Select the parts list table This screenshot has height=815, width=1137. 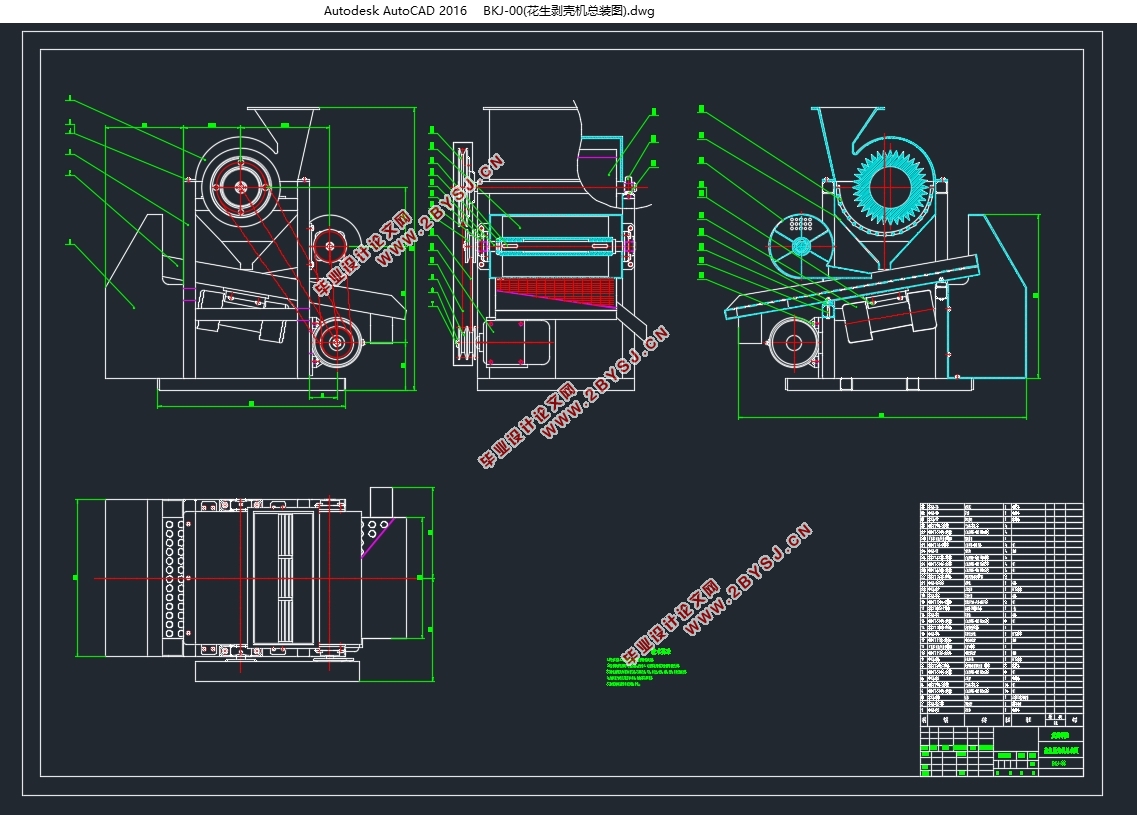[1001, 613]
